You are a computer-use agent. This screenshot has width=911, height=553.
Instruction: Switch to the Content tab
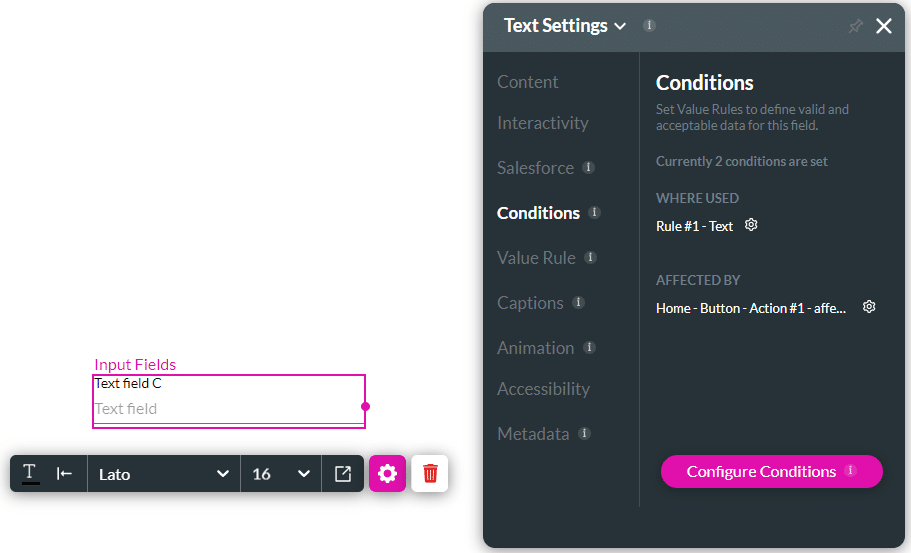pos(528,82)
